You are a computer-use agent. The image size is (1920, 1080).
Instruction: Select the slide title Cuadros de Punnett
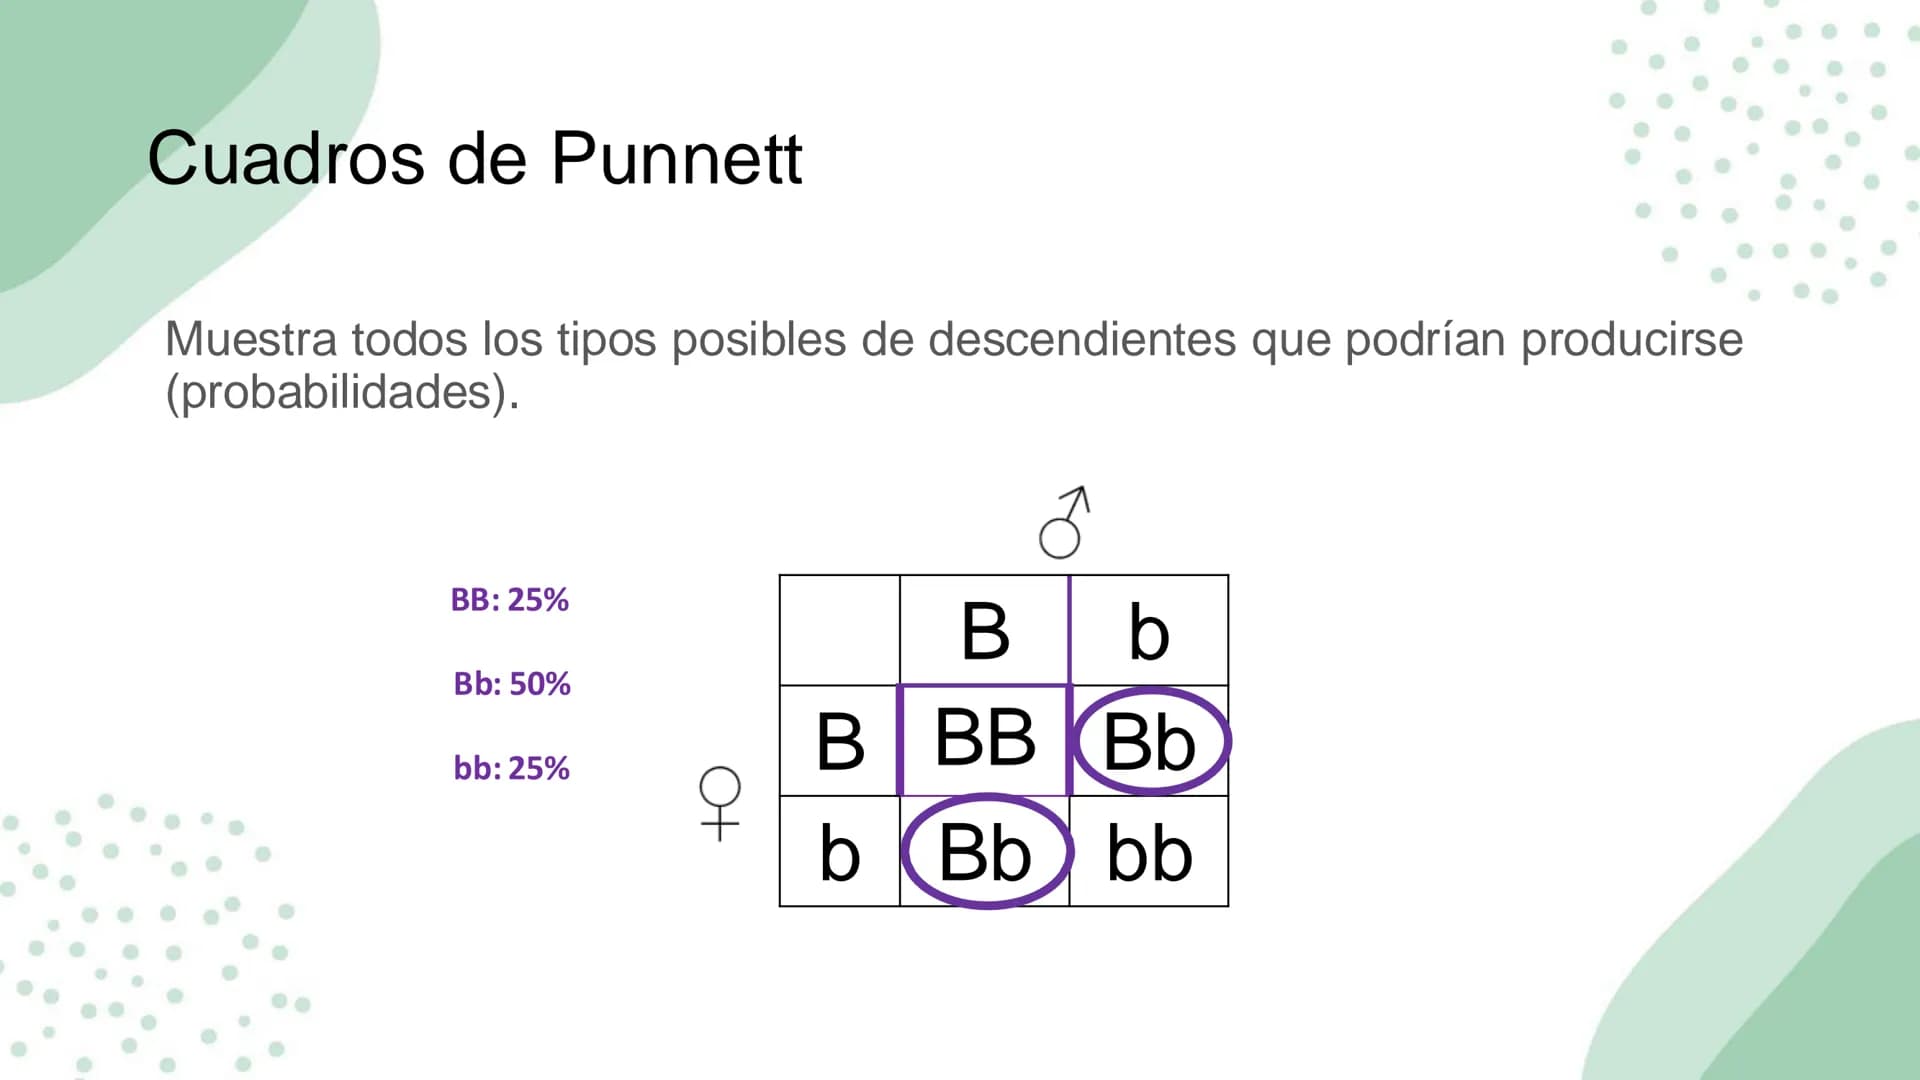[x=475, y=158]
